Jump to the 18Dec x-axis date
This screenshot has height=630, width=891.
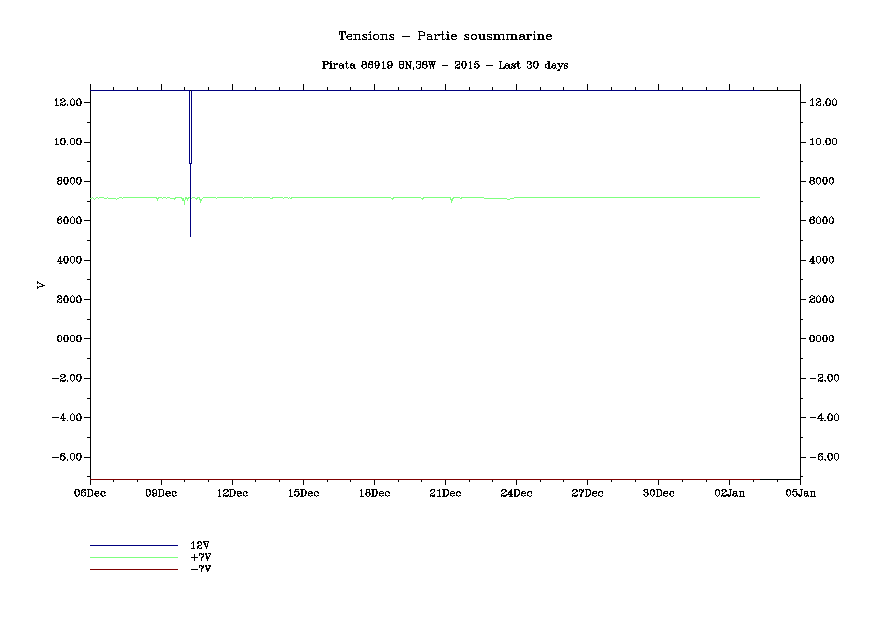point(374,492)
